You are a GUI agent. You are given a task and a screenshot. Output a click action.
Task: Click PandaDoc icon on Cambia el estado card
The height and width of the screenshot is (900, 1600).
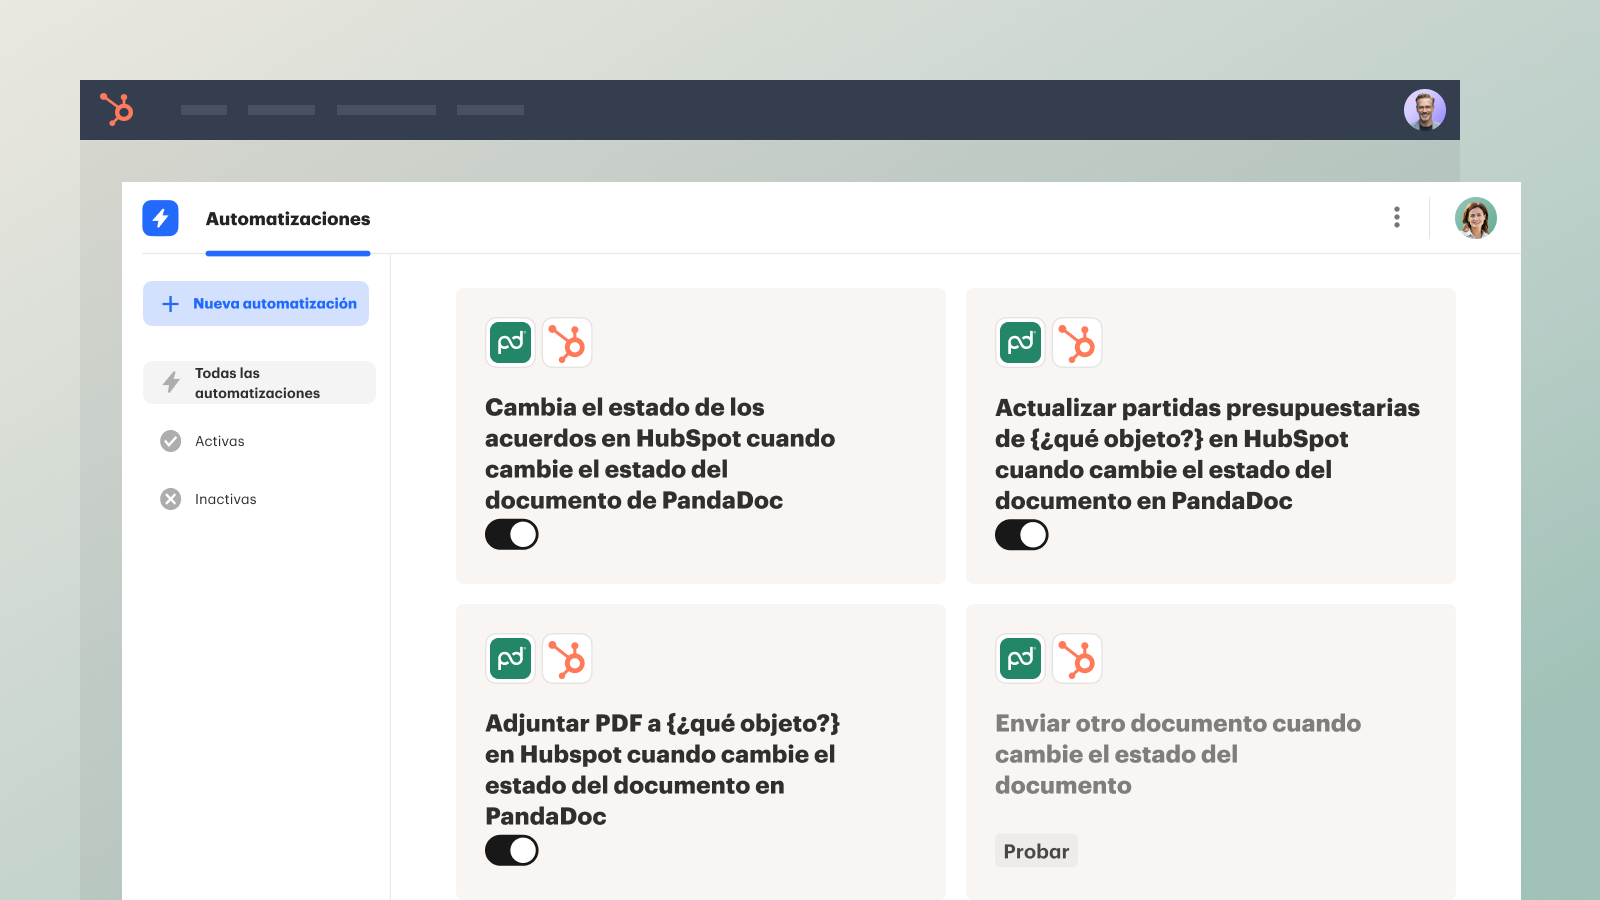point(511,343)
